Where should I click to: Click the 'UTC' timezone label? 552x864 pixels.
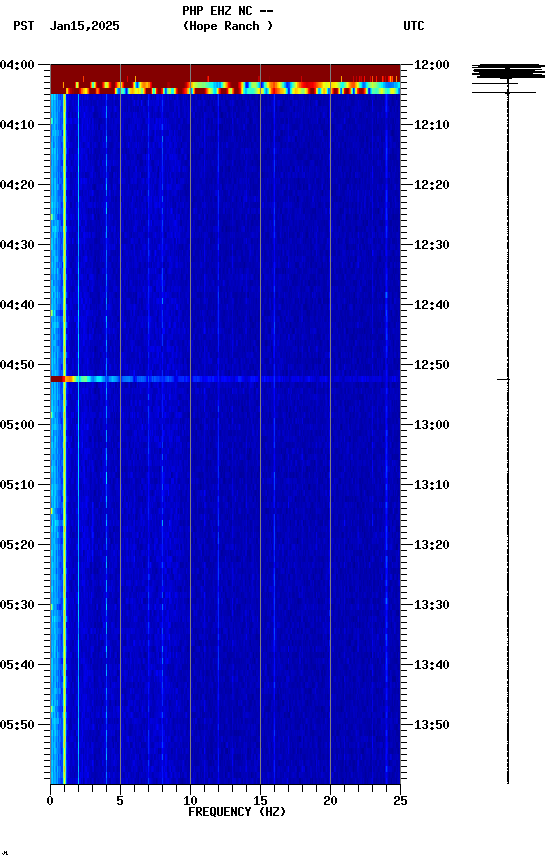pyautogui.click(x=414, y=26)
